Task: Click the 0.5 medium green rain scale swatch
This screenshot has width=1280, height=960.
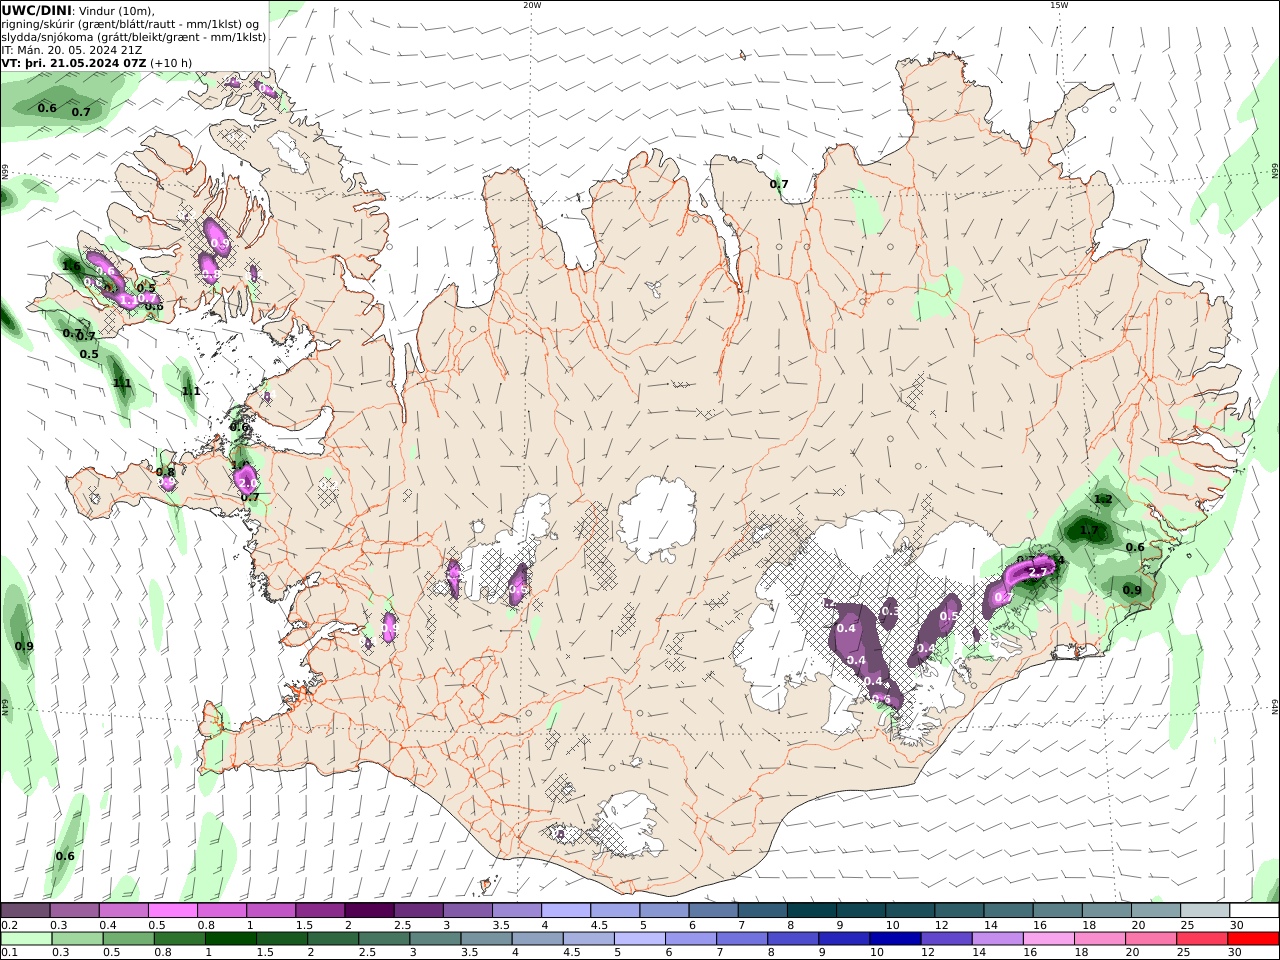Action: [x=129, y=939]
